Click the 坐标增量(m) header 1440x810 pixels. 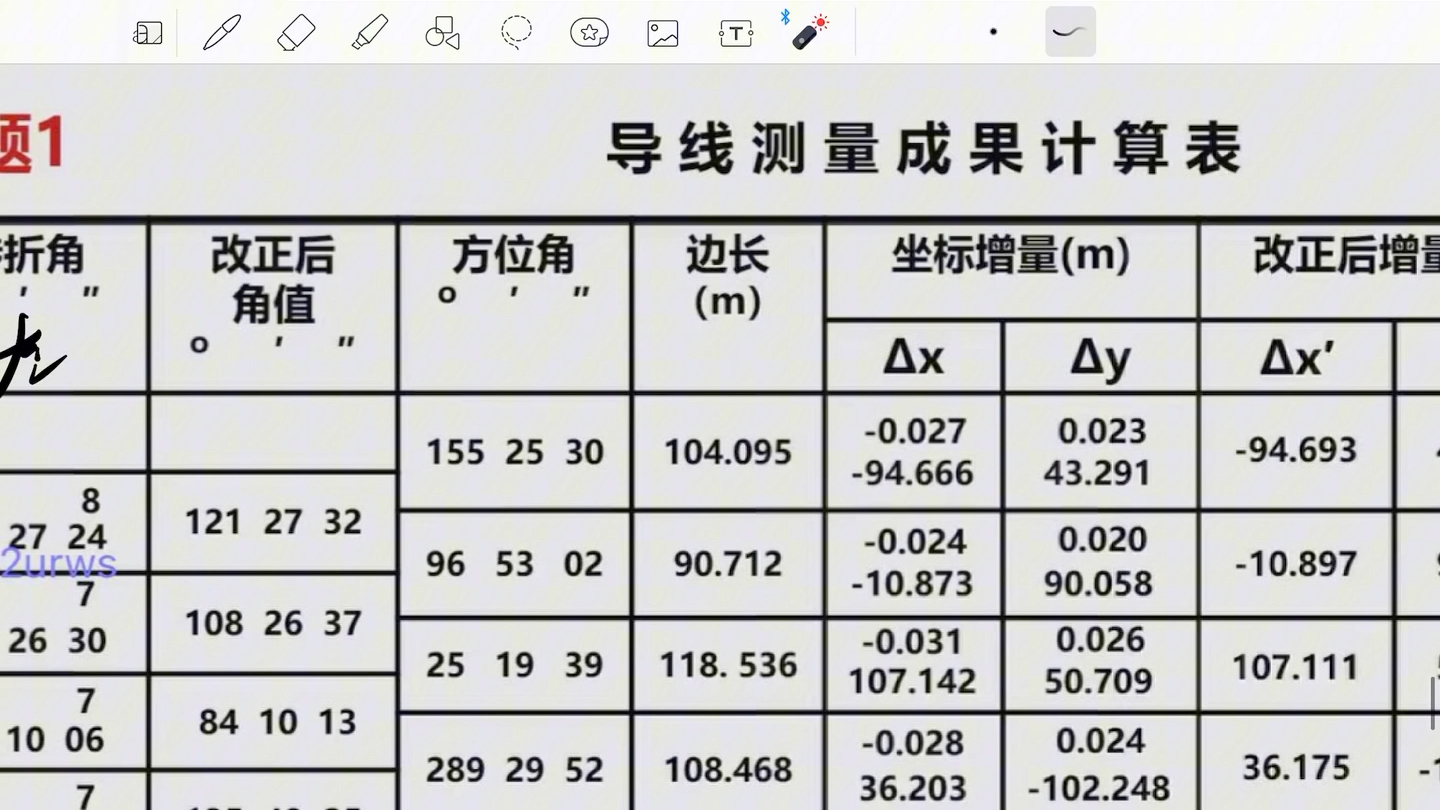coord(1011,257)
